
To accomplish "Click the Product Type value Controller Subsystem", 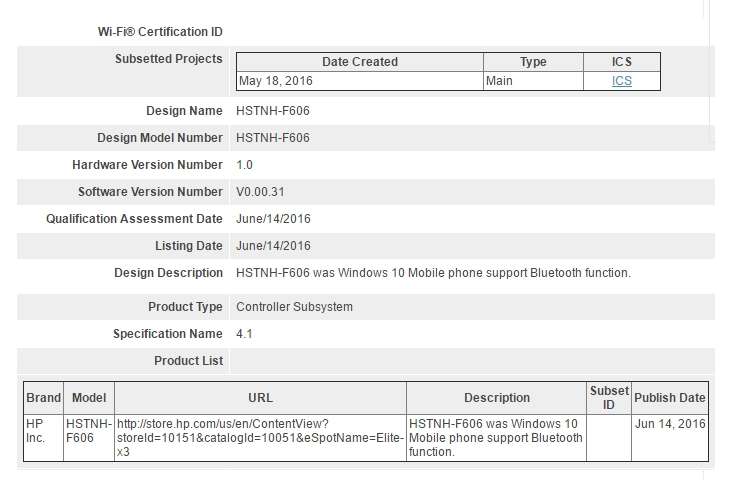I will click(294, 307).
